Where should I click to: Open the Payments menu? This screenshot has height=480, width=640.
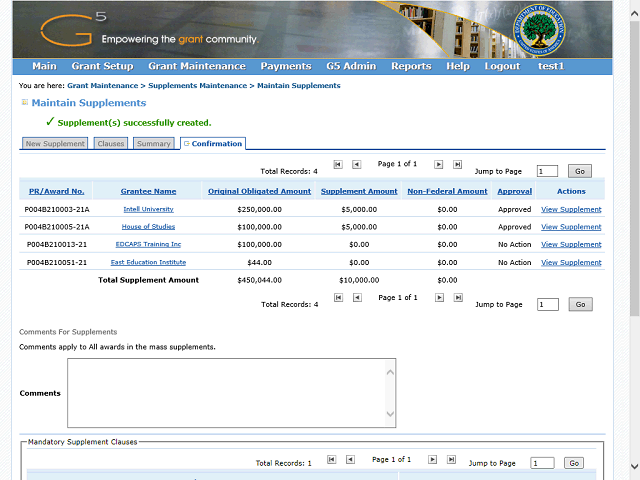[285, 66]
